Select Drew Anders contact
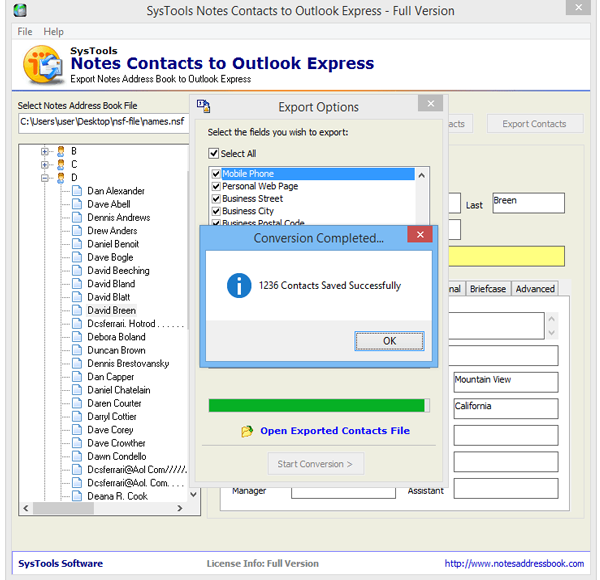600x580 pixels. tap(112, 231)
